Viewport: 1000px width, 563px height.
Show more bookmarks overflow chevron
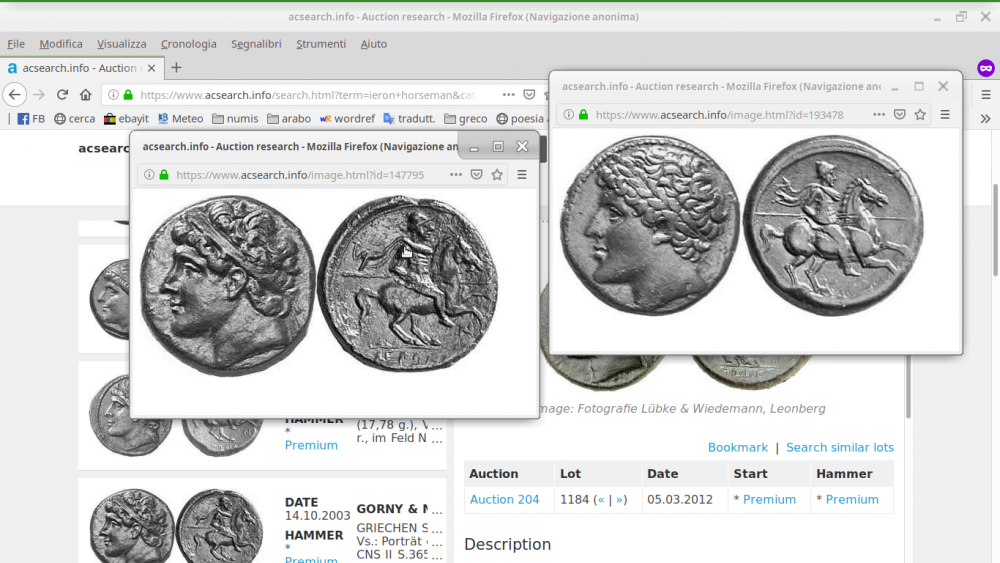[x=985, y=119]
